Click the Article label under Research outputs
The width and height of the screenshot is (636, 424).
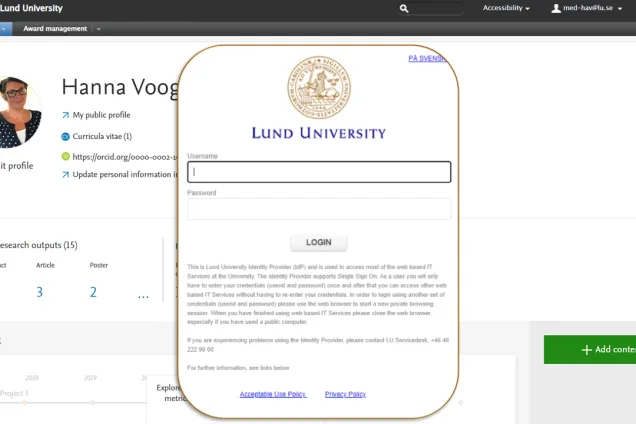tap(45, 265)
